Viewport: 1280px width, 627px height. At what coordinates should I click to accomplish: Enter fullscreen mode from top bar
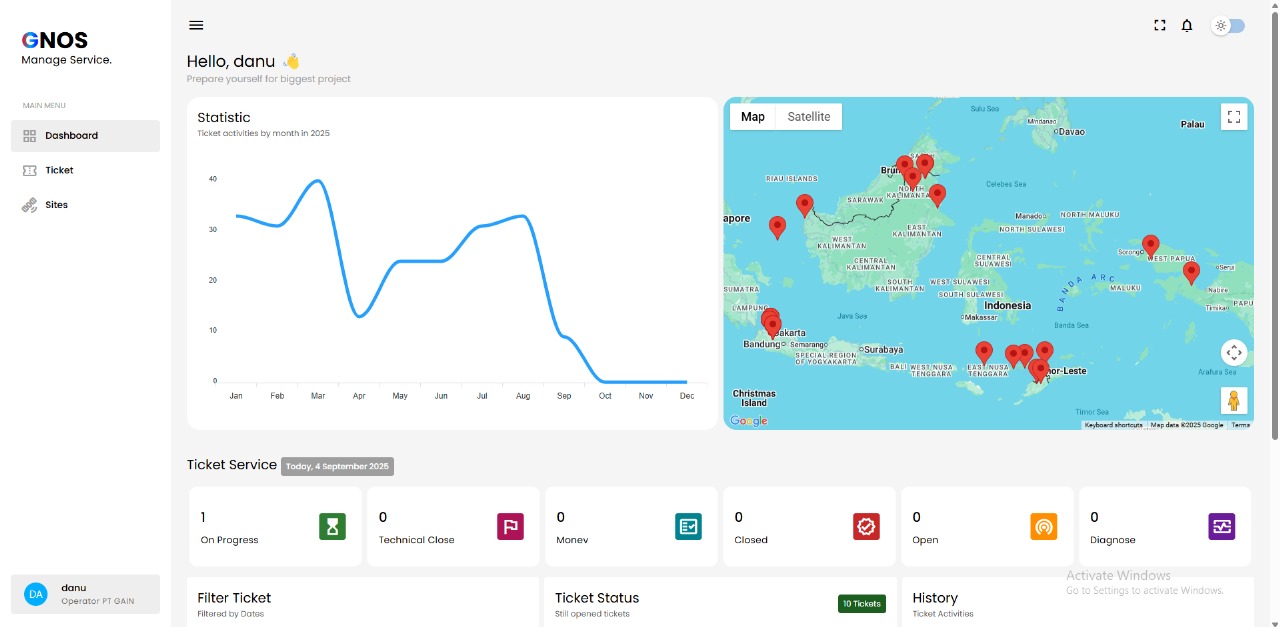tap(1160, 26)
